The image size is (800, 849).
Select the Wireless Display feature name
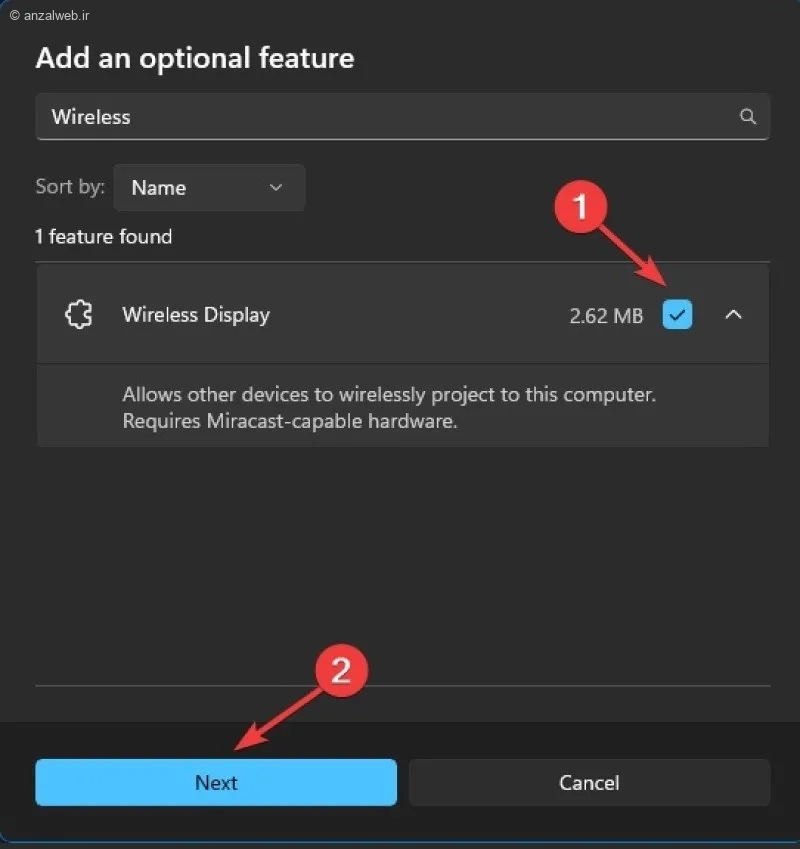tap(196, 315)
